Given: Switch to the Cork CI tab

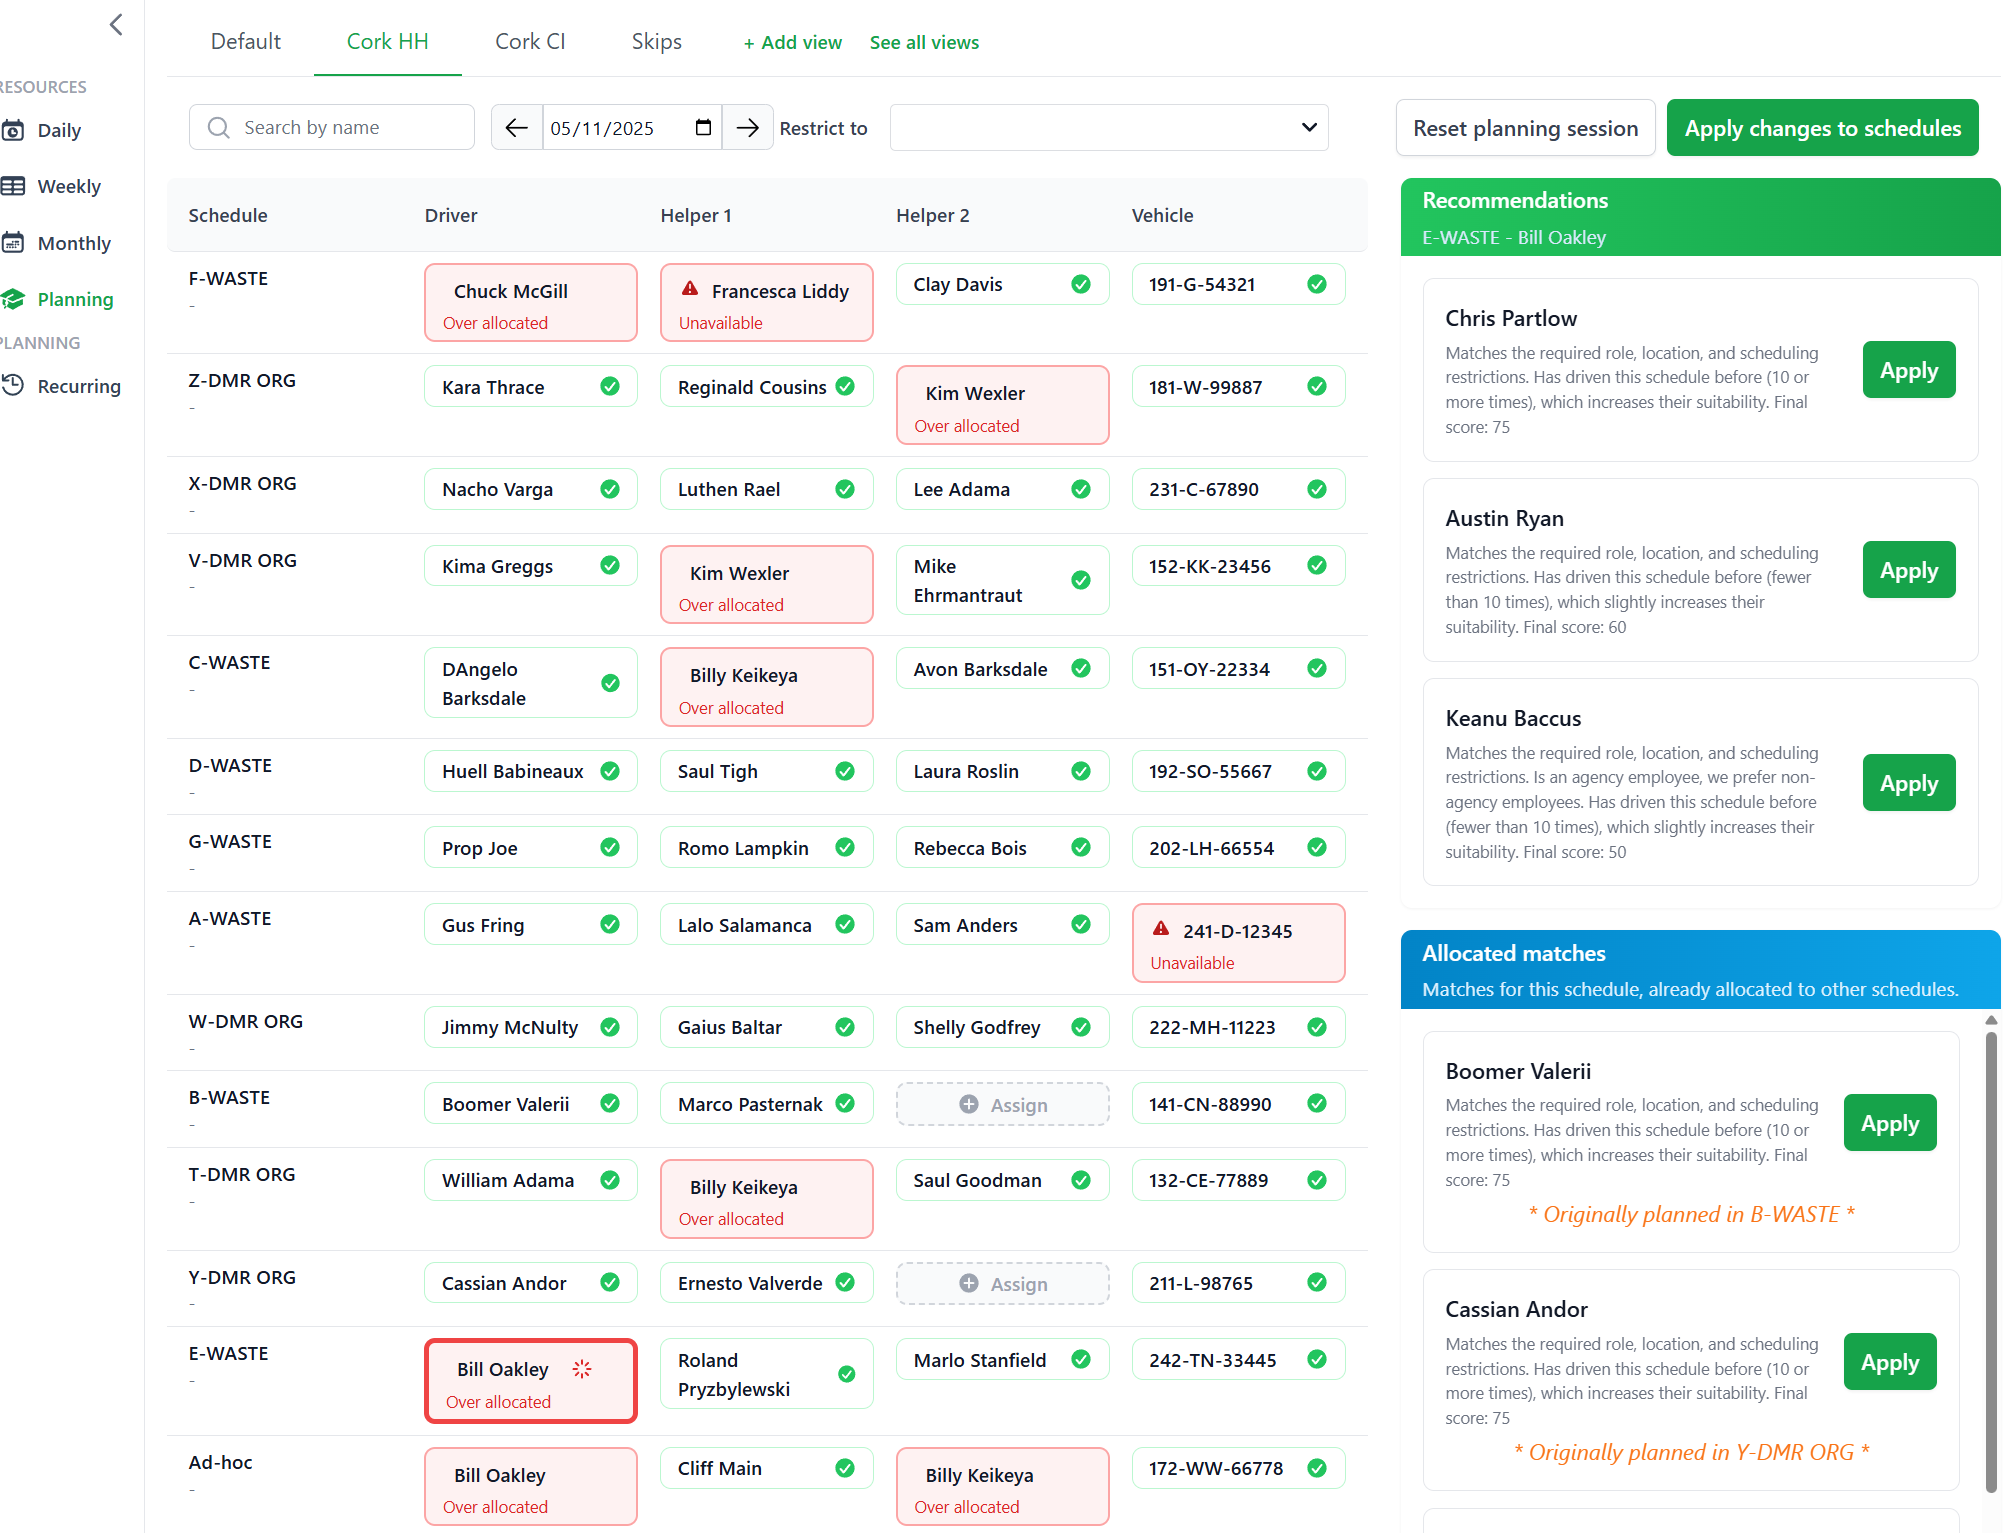Looking at the screenshot, I should 530,42.
